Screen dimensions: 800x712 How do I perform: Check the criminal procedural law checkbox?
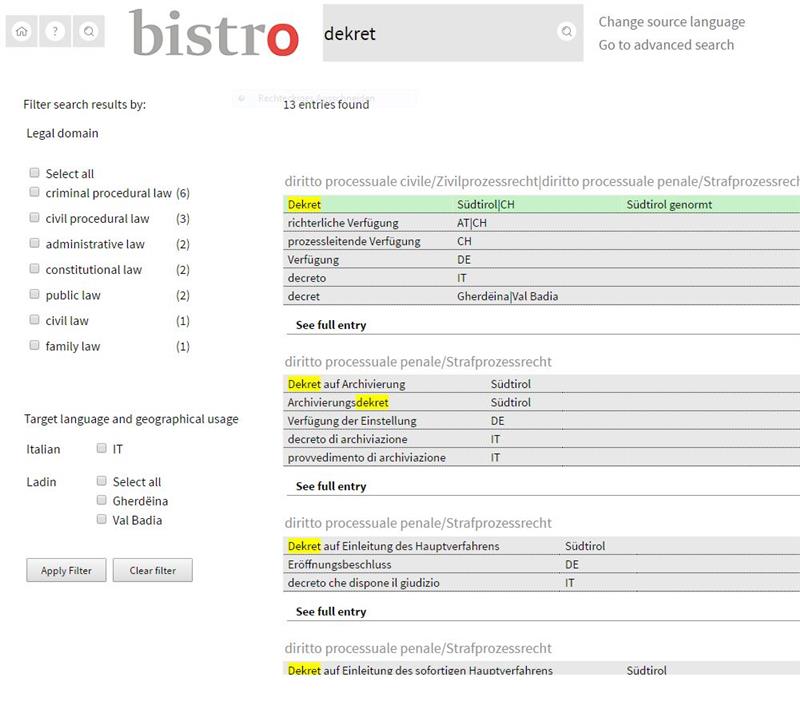36,192
